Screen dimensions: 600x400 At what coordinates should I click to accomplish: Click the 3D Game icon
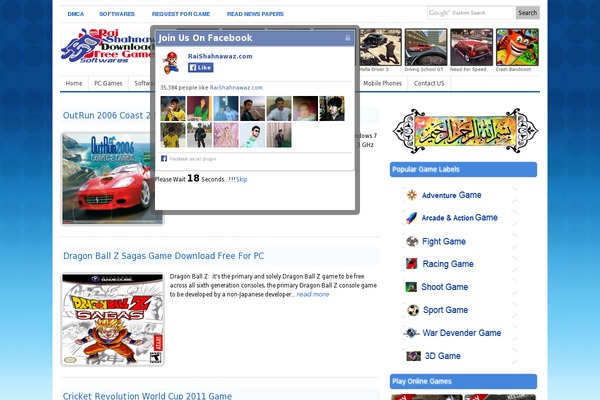click(x=414, y=356)
